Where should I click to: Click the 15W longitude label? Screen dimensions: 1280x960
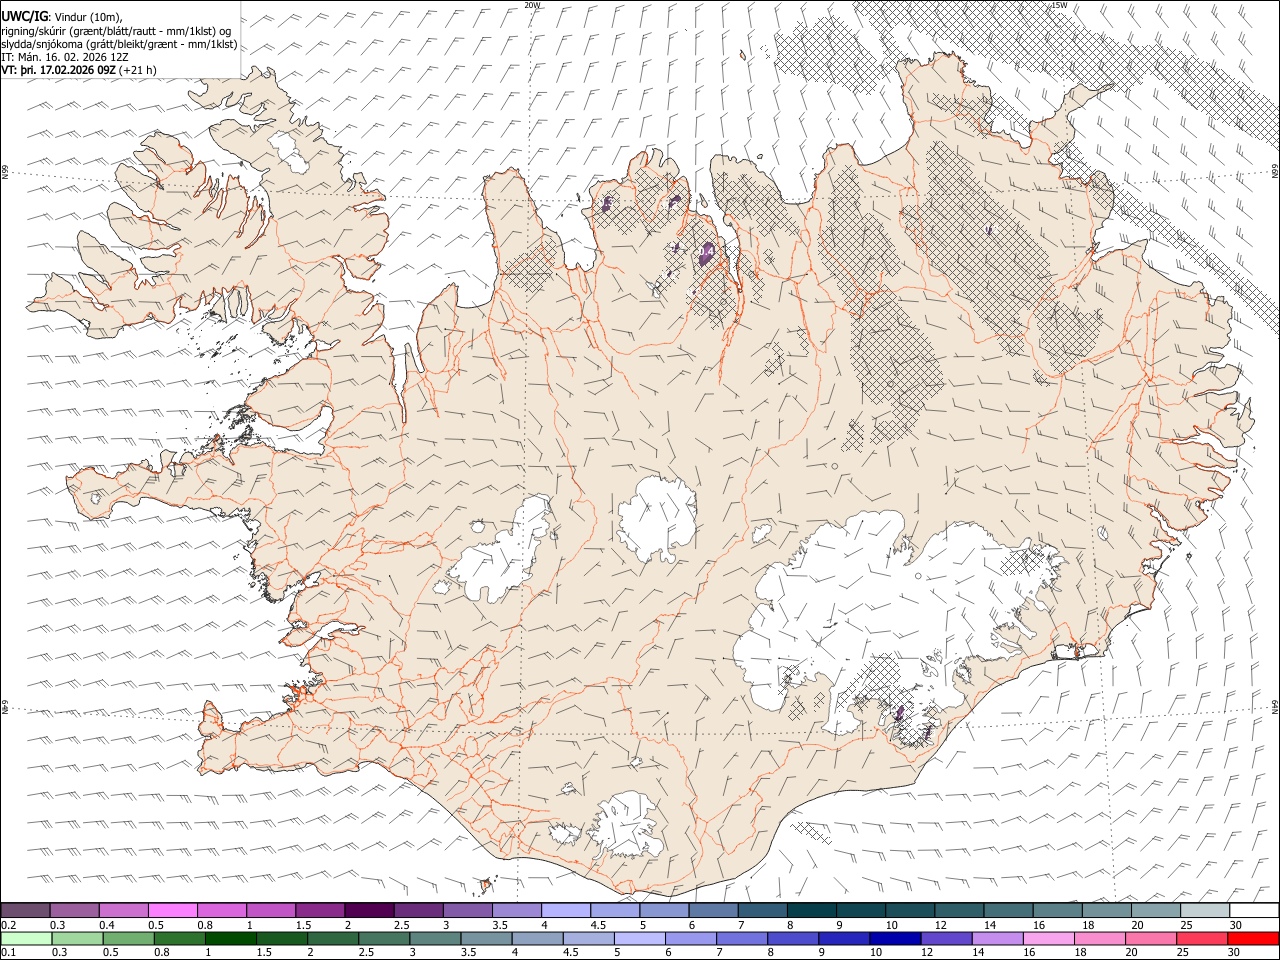[1060, 5]
